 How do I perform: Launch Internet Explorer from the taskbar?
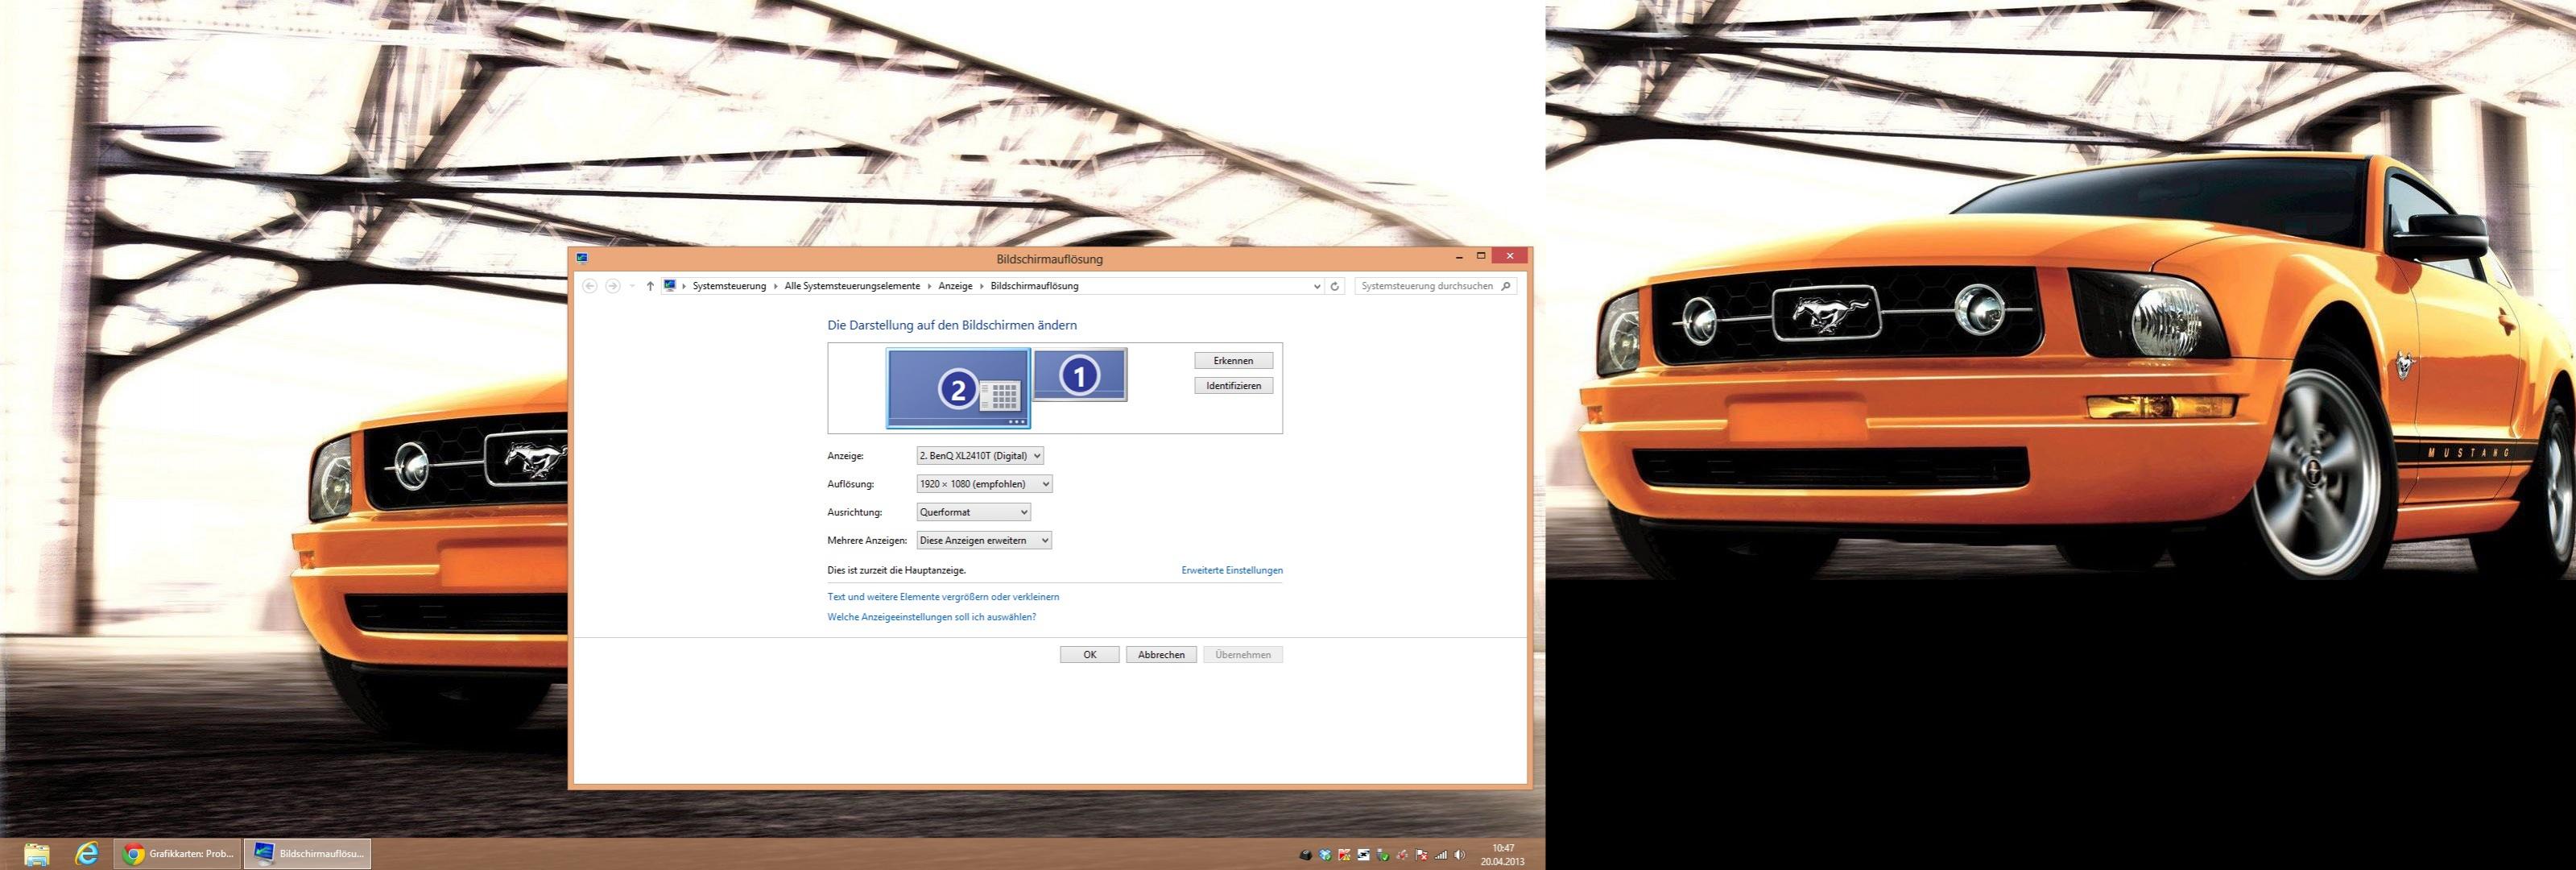coord(87,854)
